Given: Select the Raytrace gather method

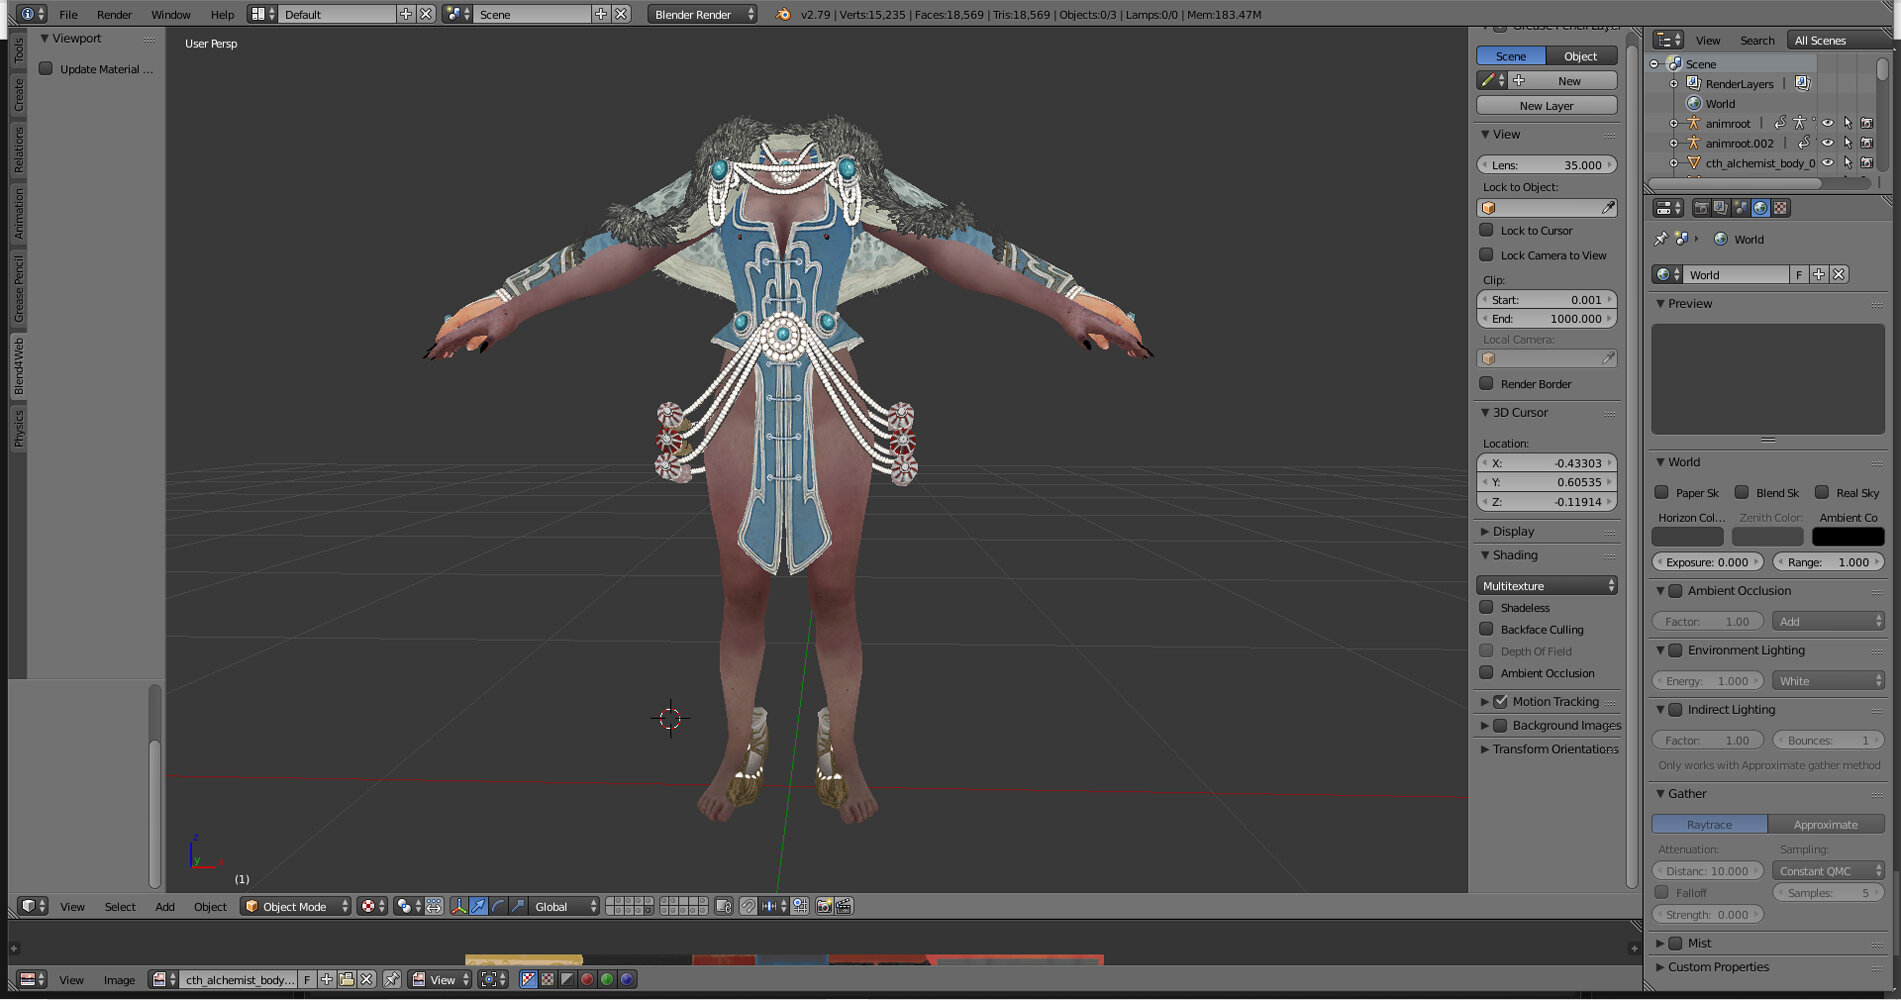Looking at the screenshot, I should click(x=1710, y=824).
